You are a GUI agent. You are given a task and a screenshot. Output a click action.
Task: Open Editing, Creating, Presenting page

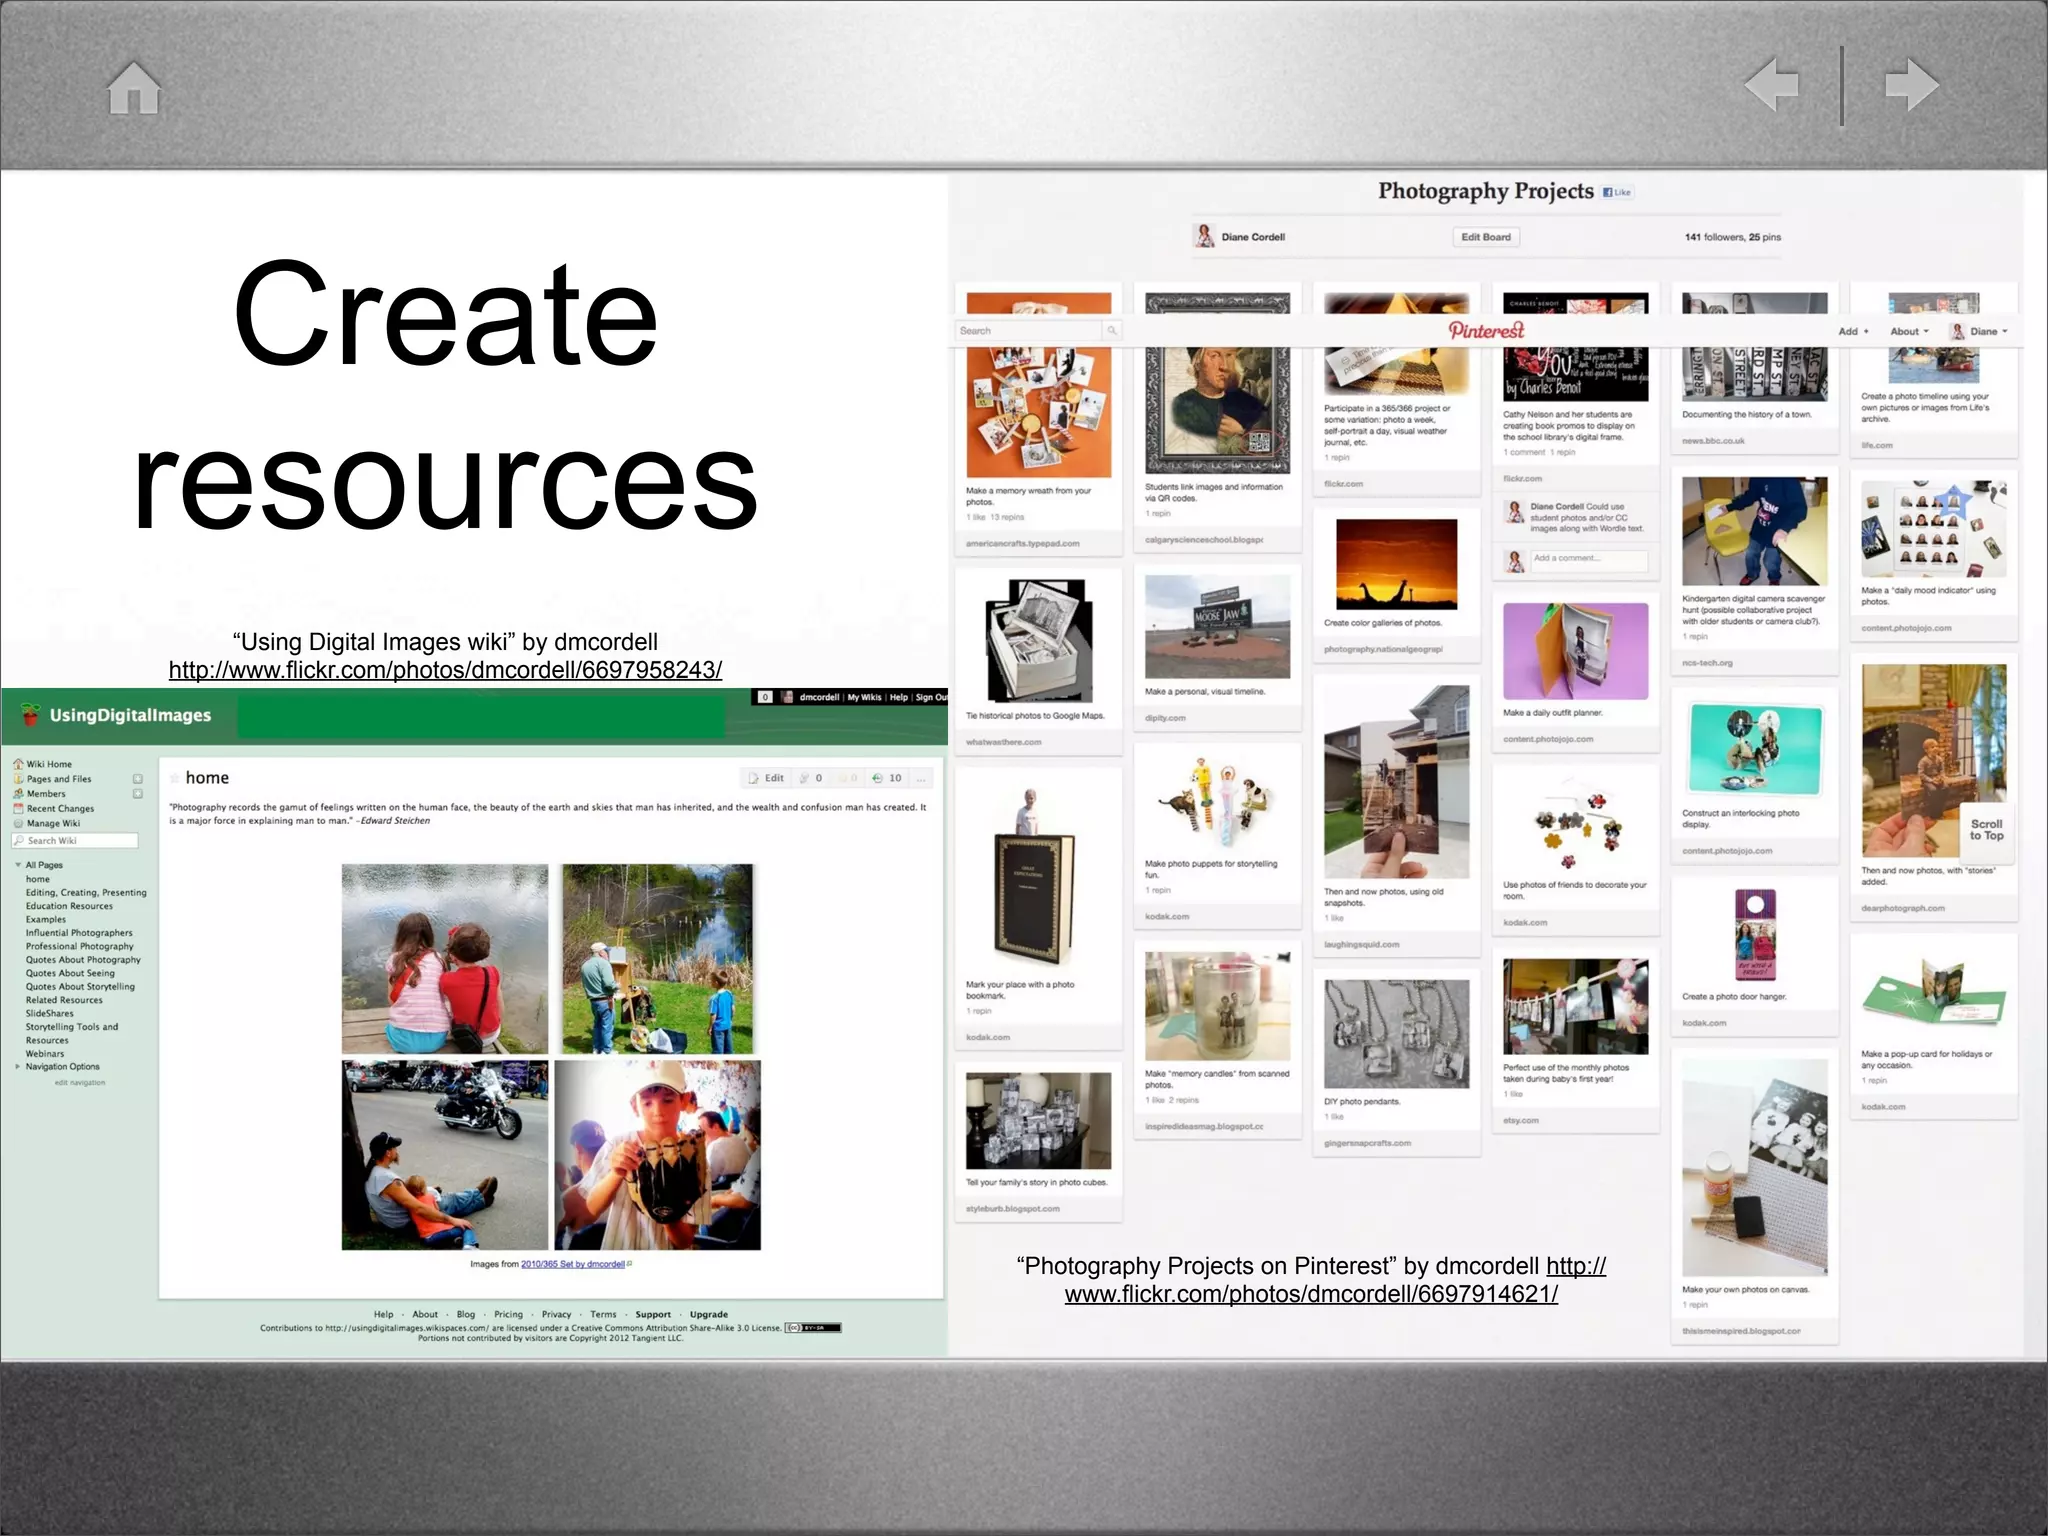tap(86, 893)
